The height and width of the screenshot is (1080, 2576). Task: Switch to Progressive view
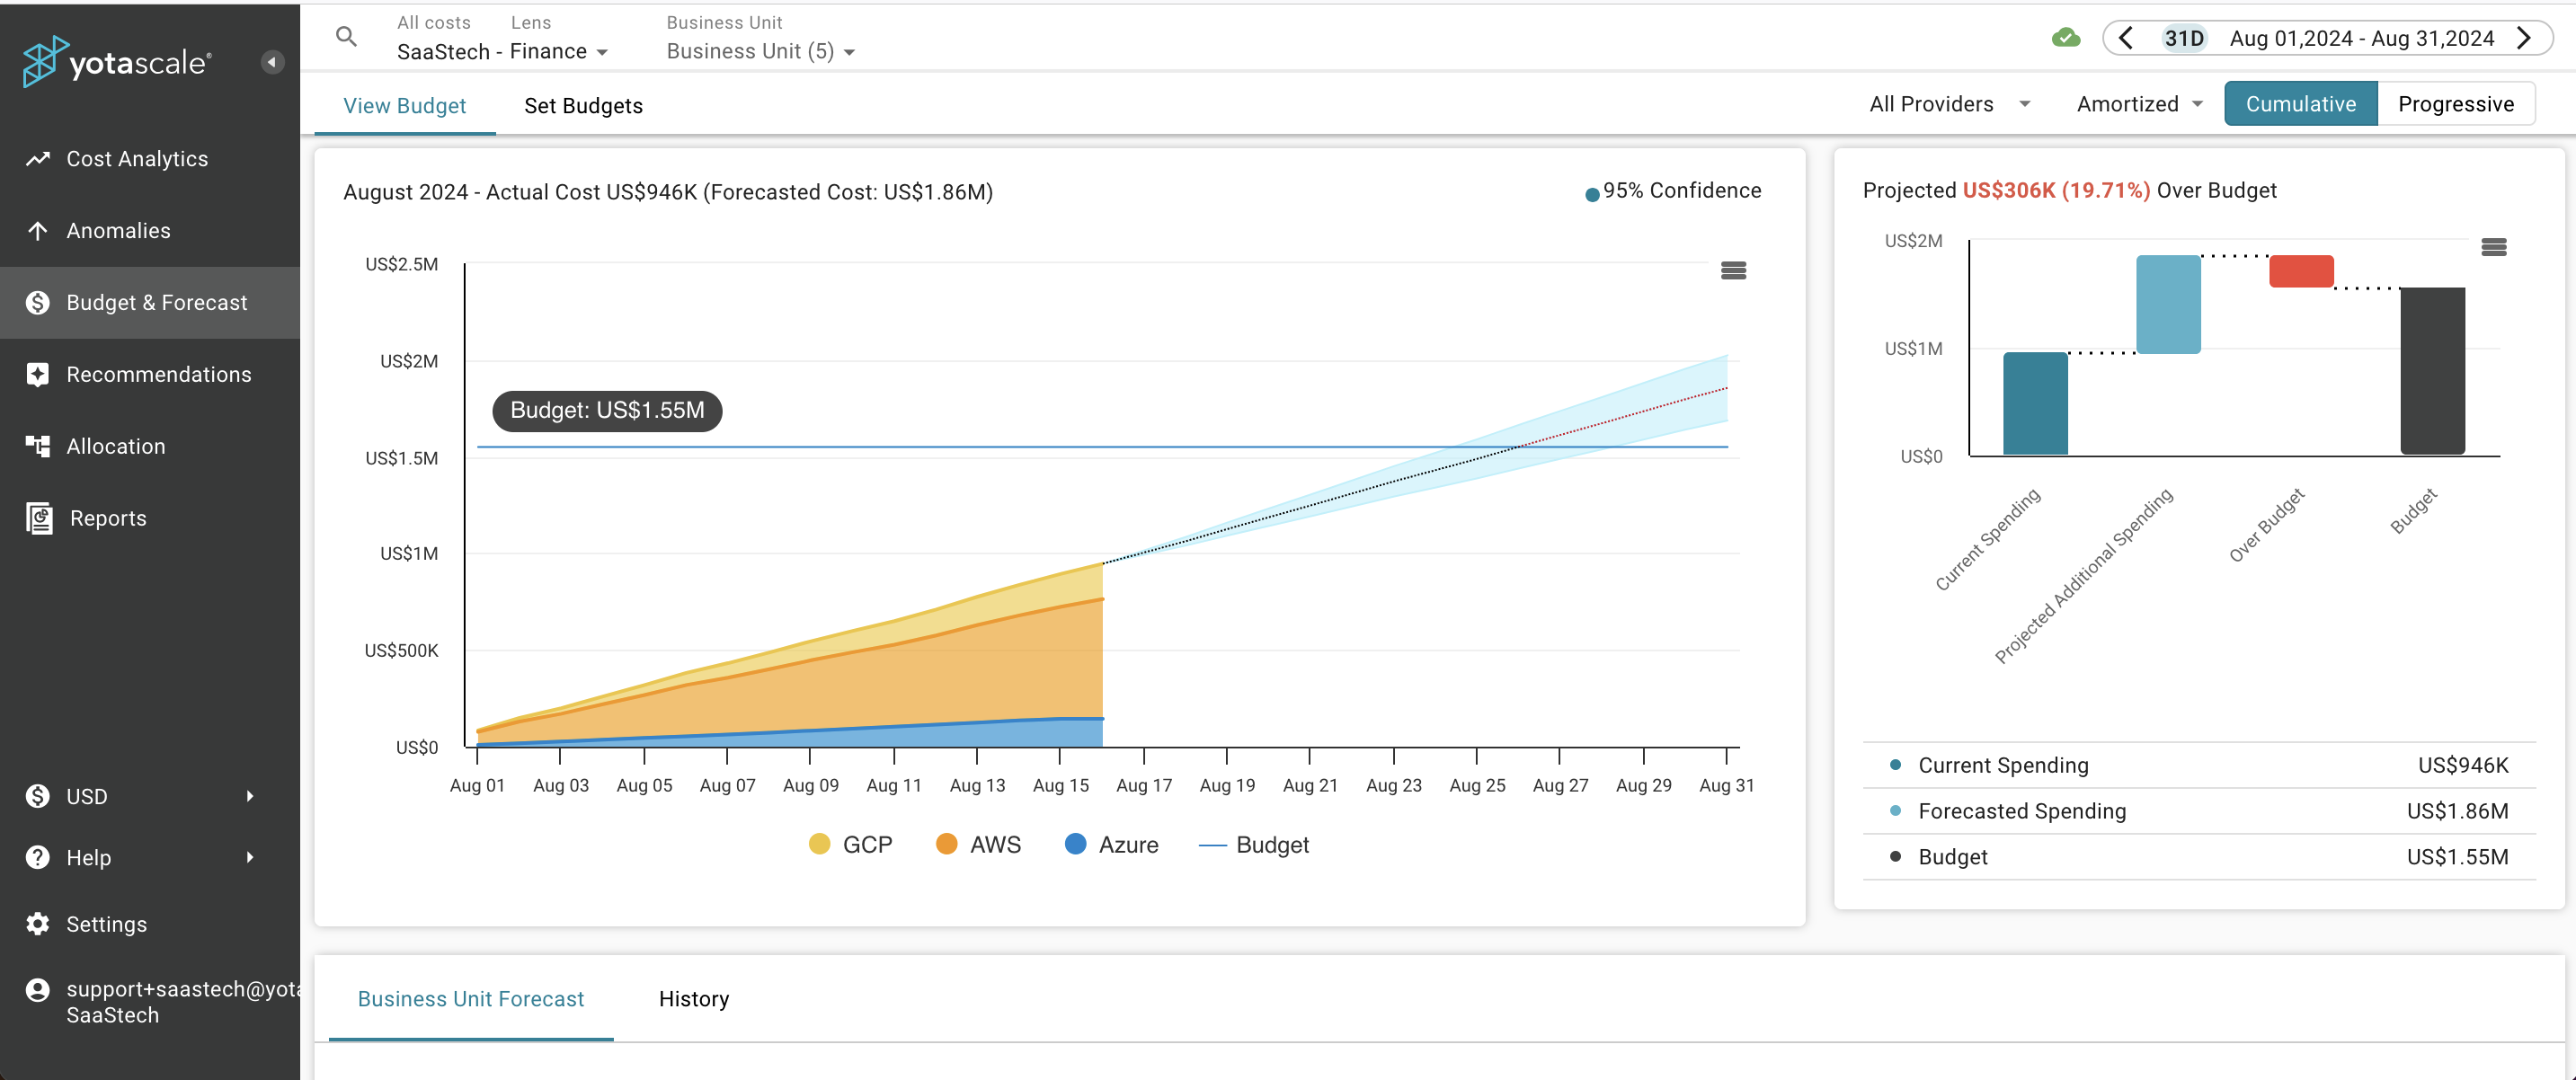click(2456, 104)
